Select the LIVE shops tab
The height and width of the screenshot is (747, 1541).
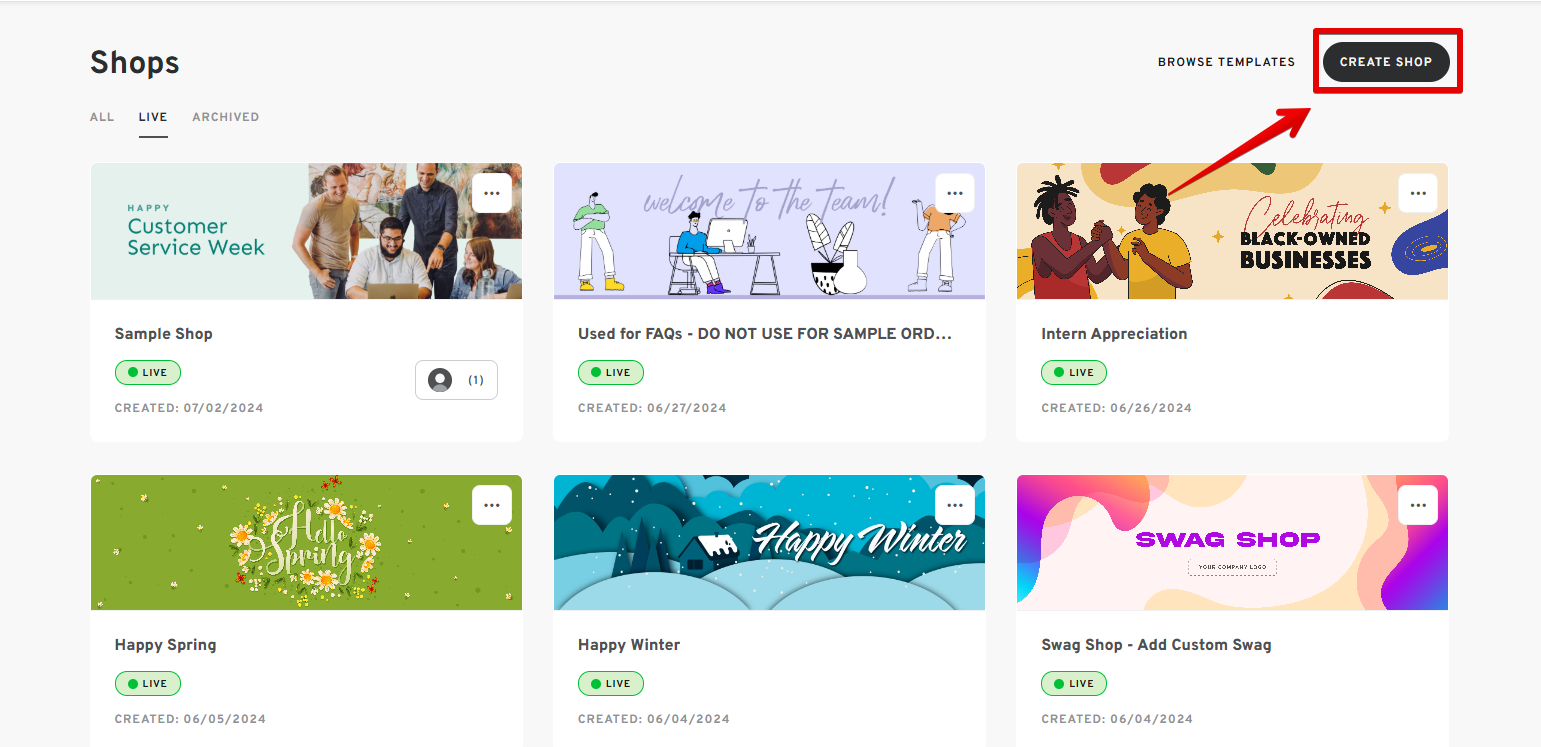point(153,117)
